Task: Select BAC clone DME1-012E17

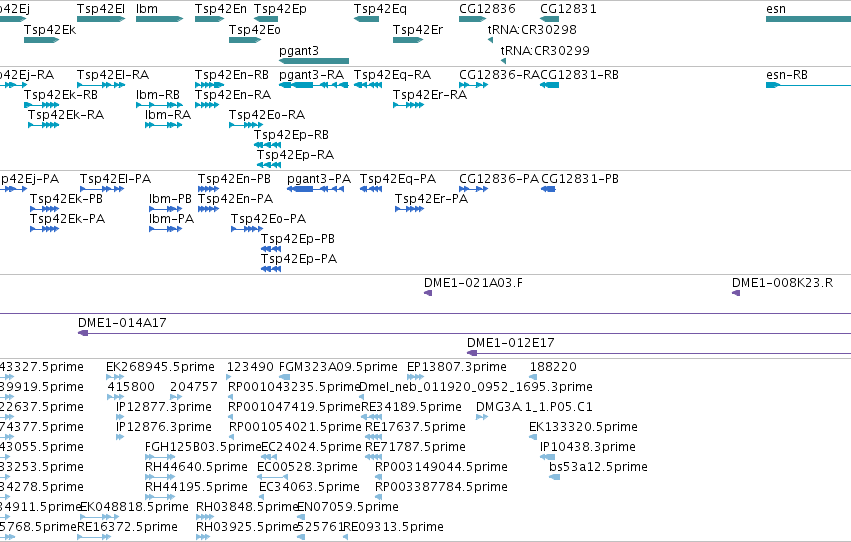Action: point(659,353)
